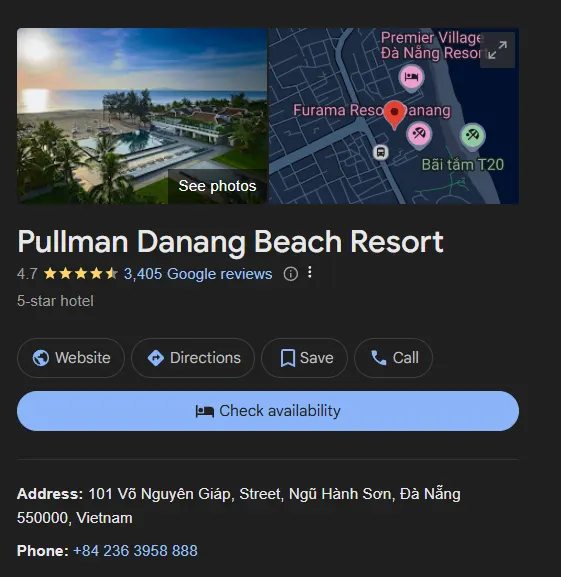The width and height of the screenshot is (561, 577).
Task: Expand the map to full view
Action: [497, 50]
